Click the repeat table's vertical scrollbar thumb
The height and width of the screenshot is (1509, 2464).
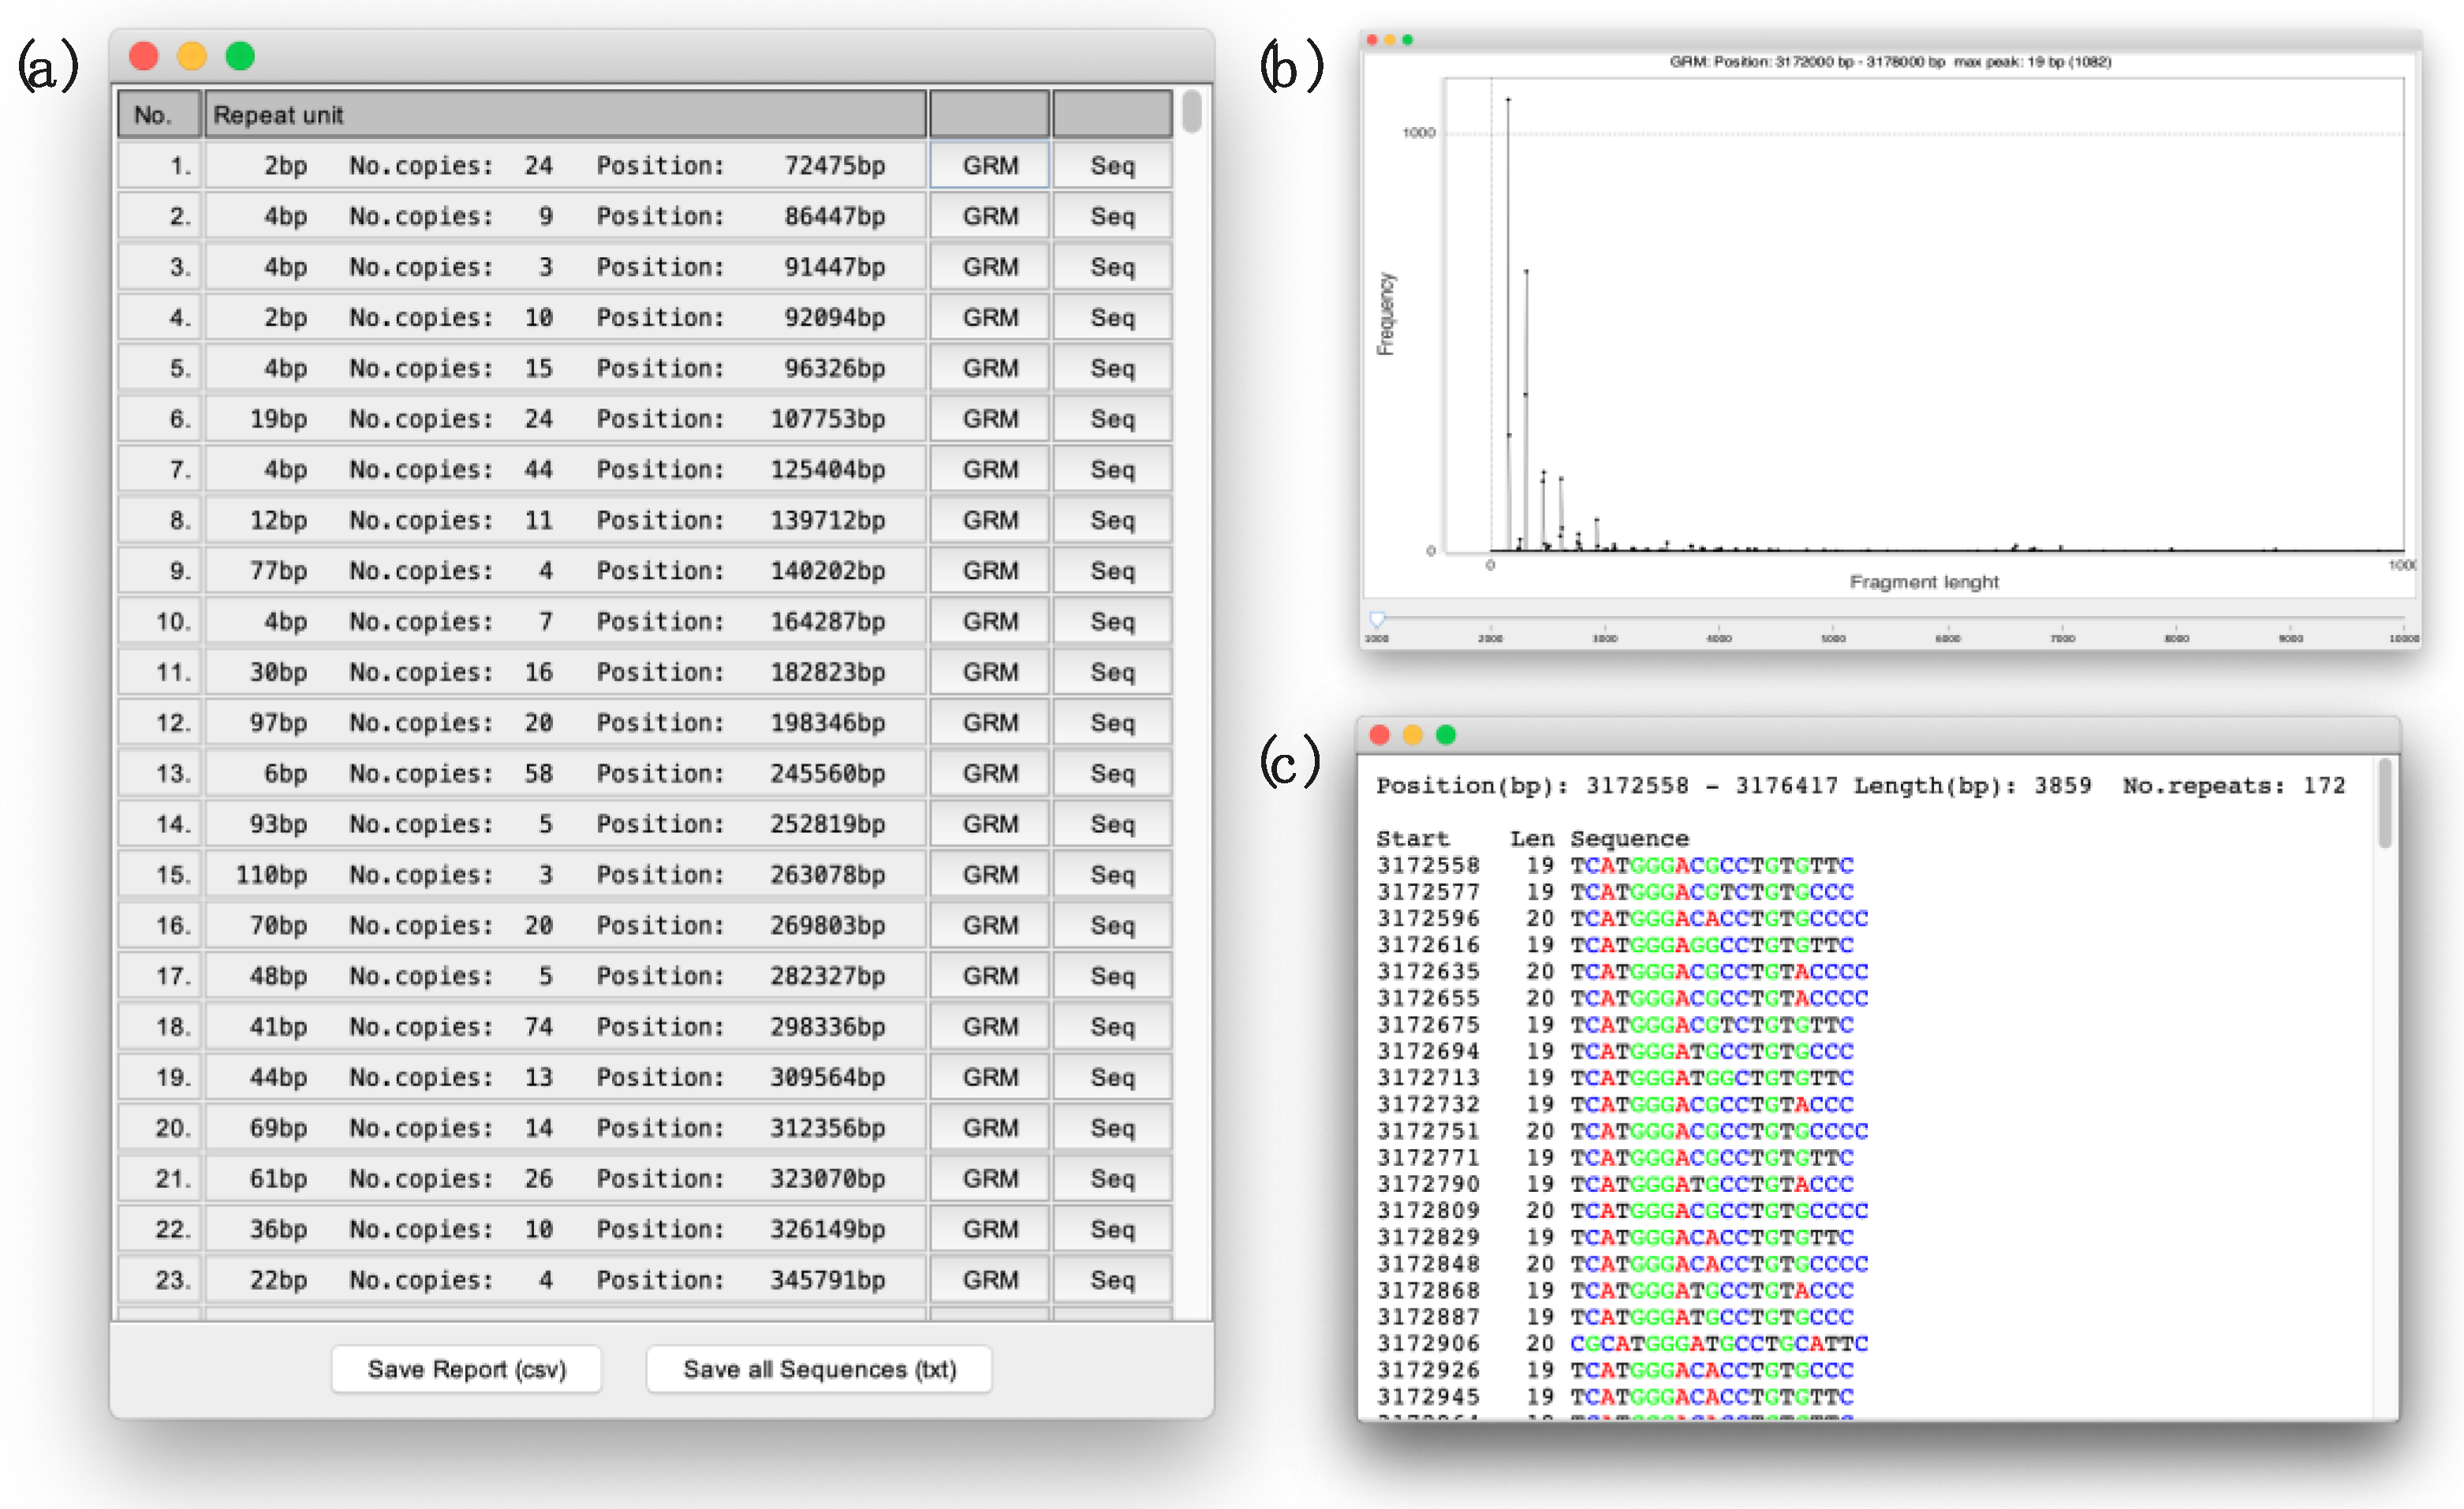tap(1190, 112)
